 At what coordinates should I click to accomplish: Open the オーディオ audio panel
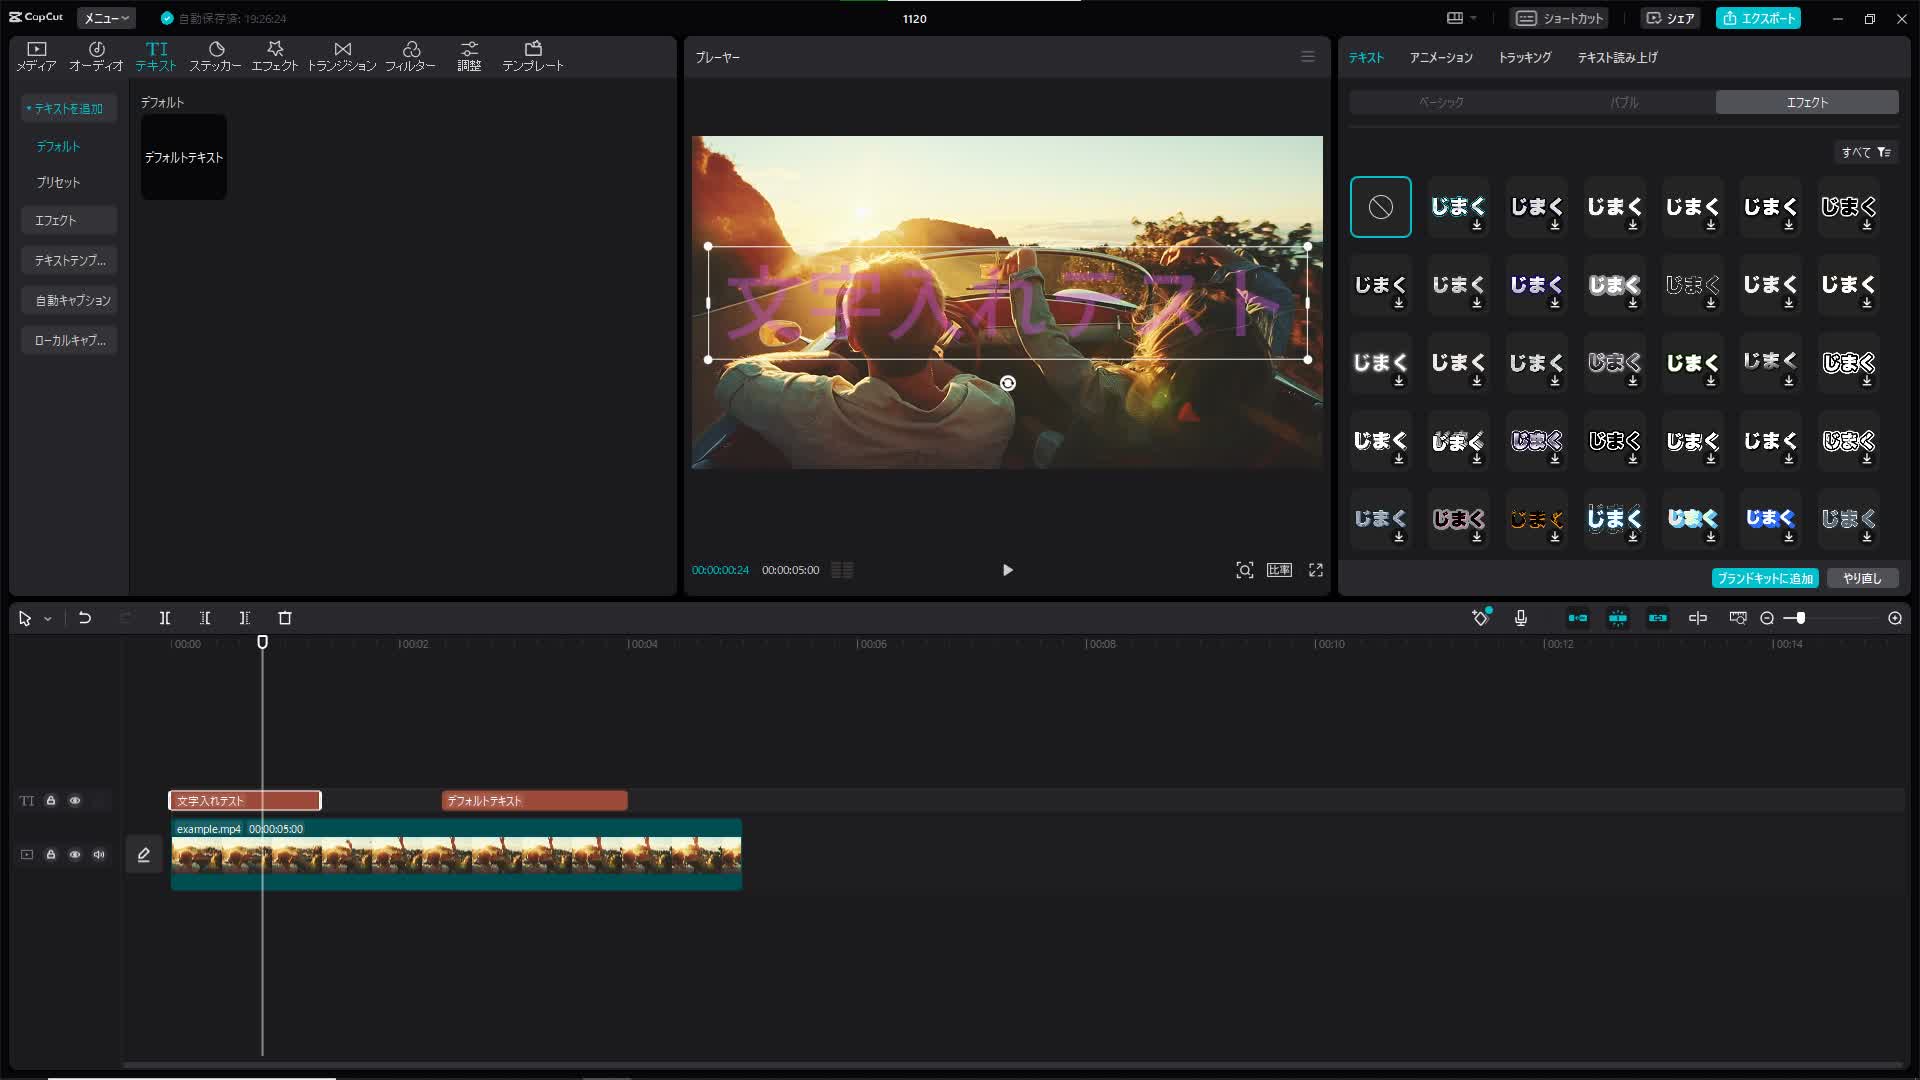coord(96,56)
